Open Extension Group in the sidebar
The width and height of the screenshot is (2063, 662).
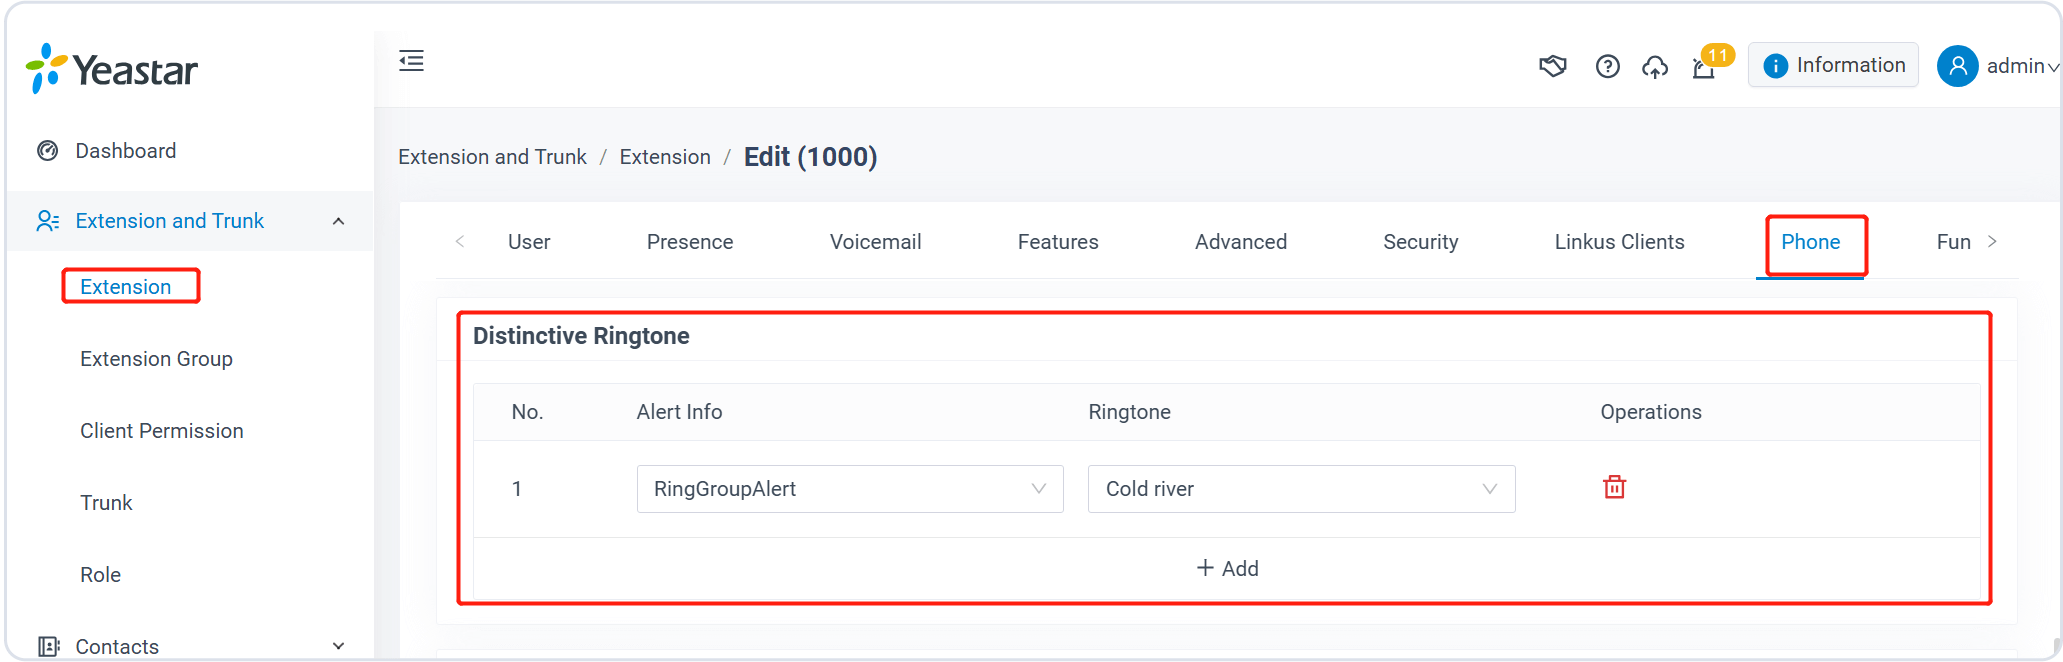(156, 359)
